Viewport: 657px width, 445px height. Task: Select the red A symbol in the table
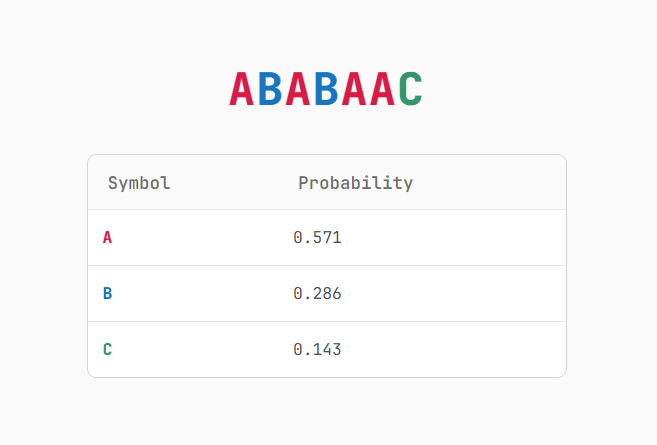point(107,238)
